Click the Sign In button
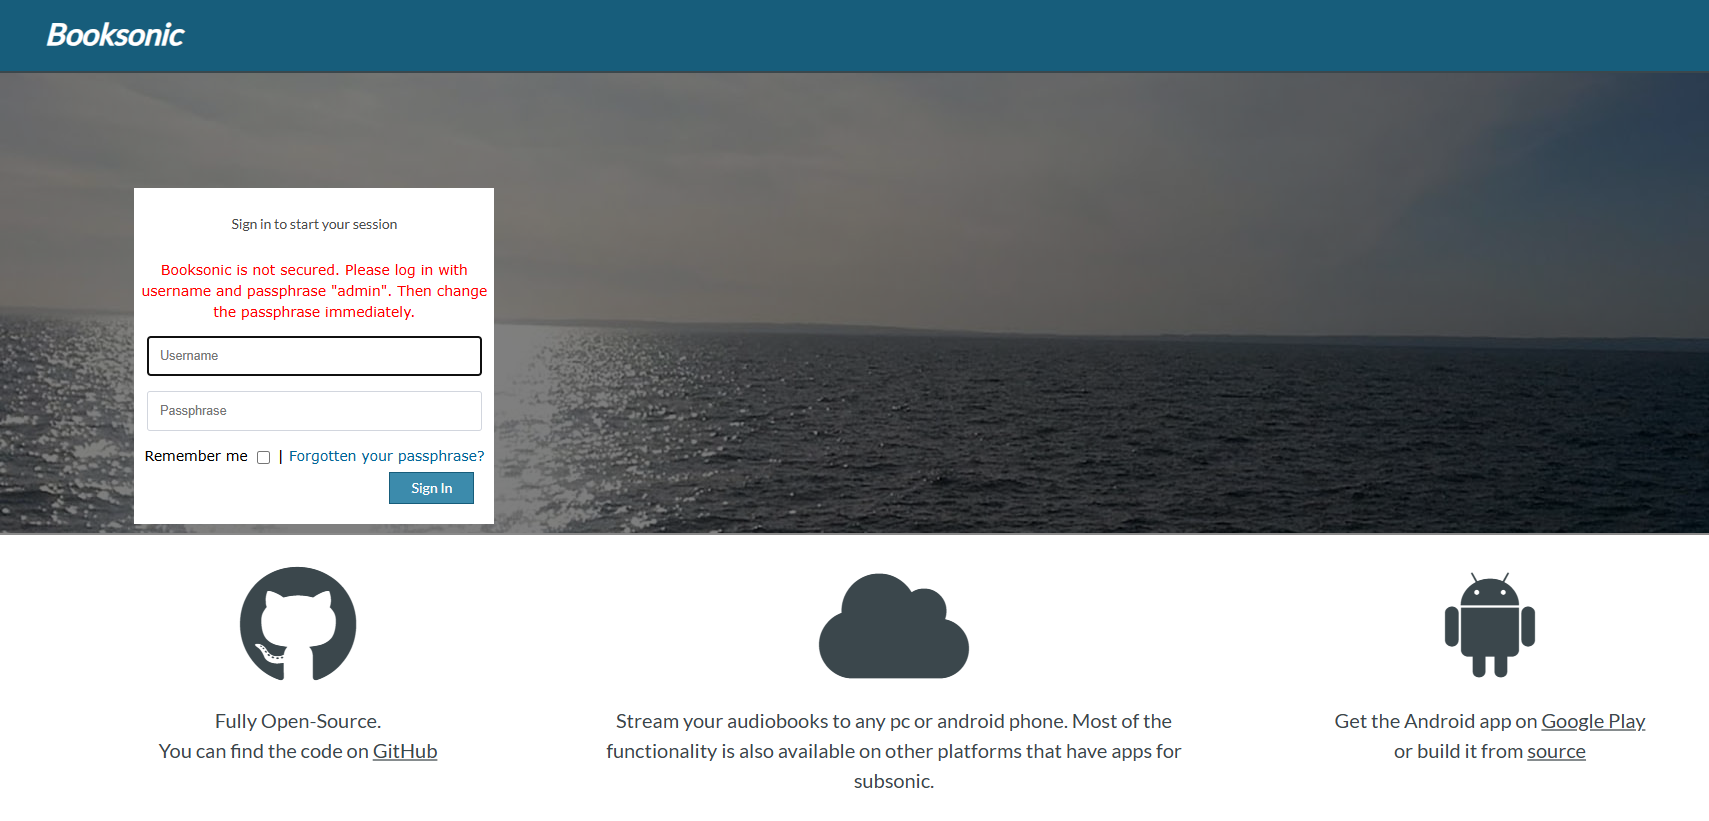Viewport: 1709px width, 821px height. point(431,488)
